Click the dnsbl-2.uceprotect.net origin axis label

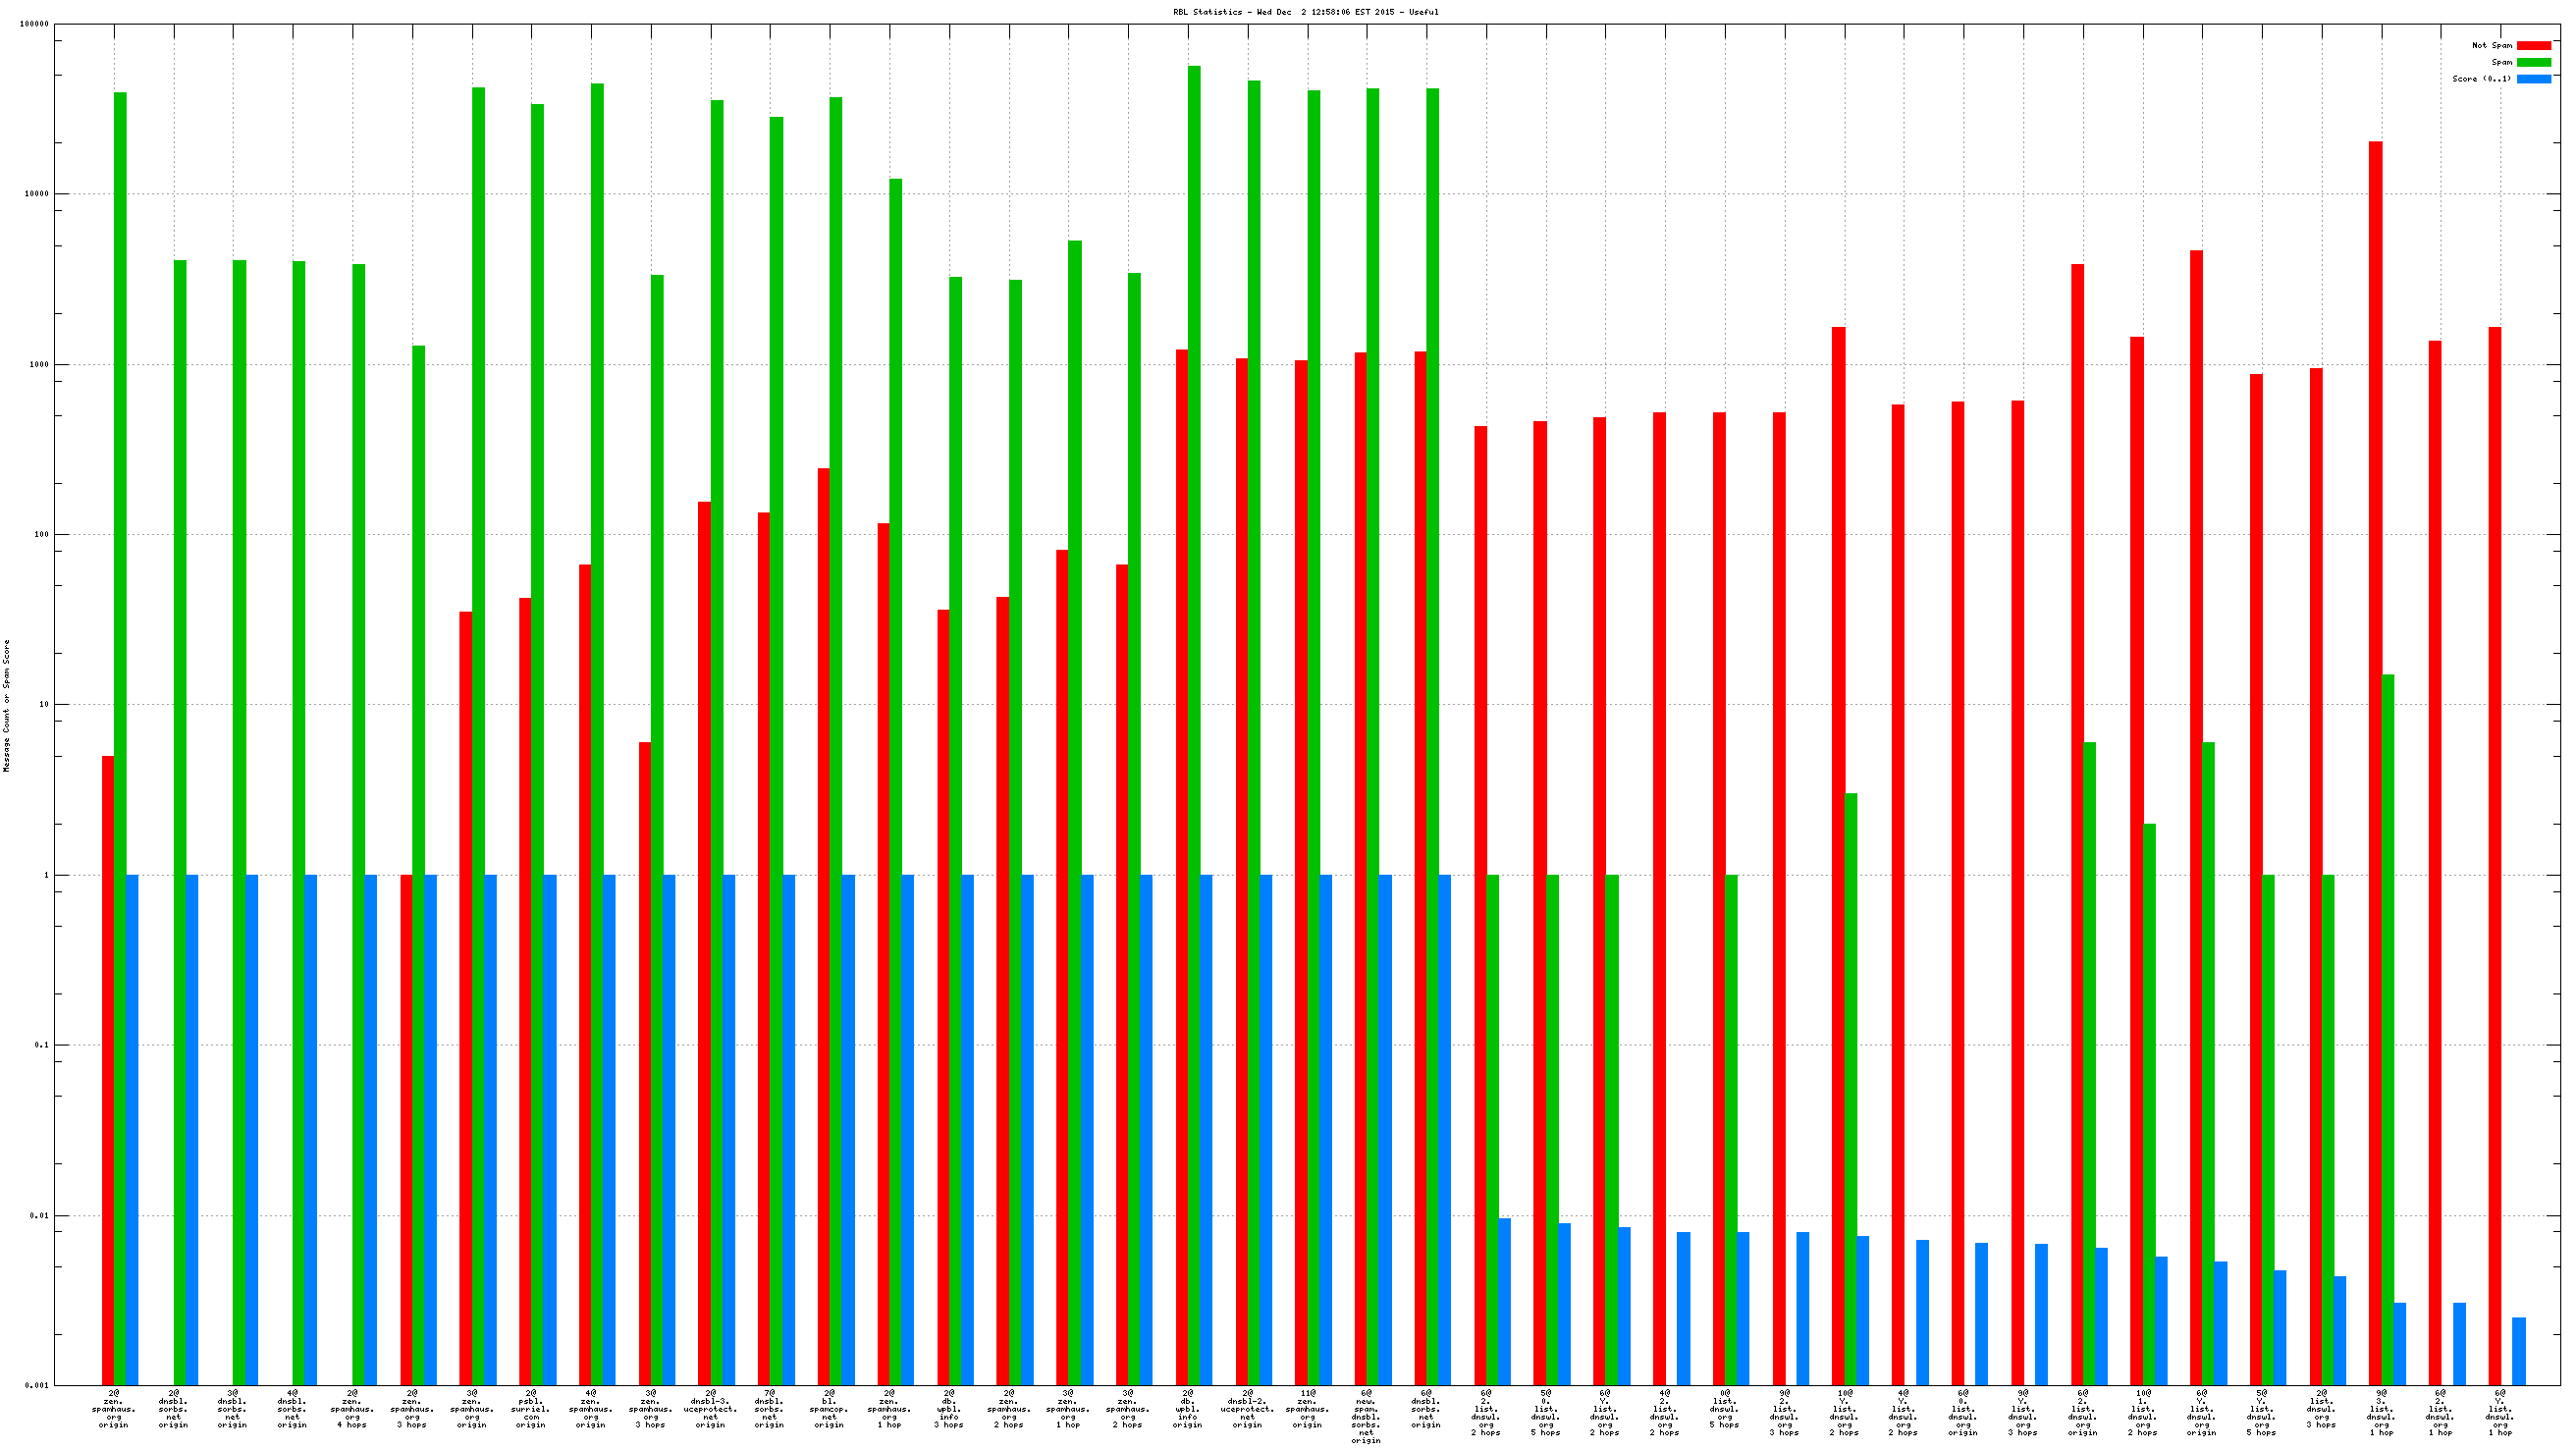pyautogui.click(x=1247, y=1408)
